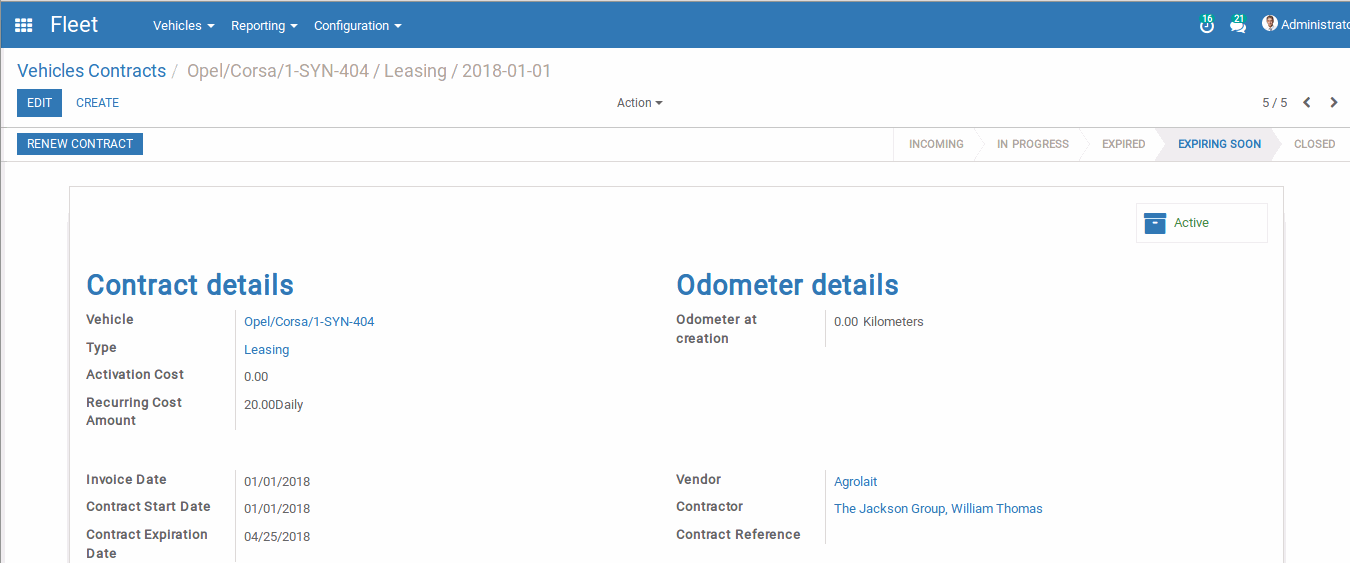This screenshot has height=563, width=1350.
Task: Open the Agrolait vendor link
Action: [855, 482]
